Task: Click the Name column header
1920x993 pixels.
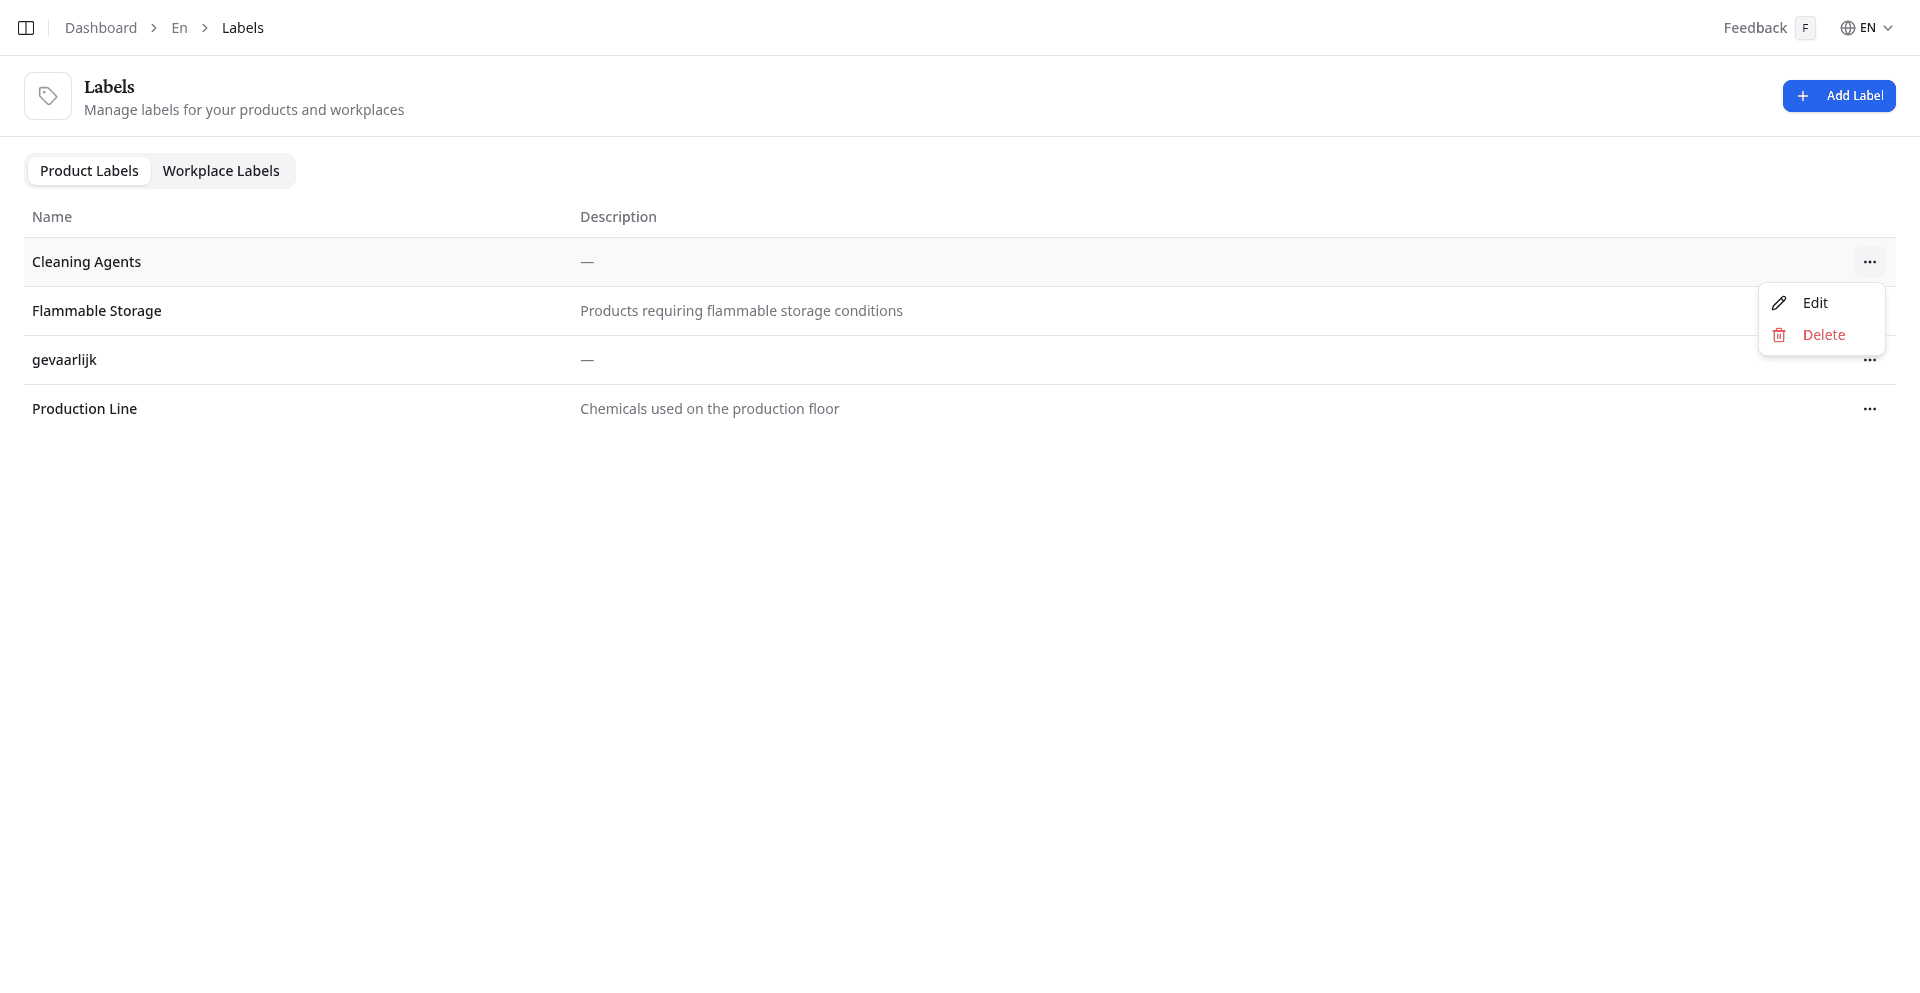Action: coord(51,216)
